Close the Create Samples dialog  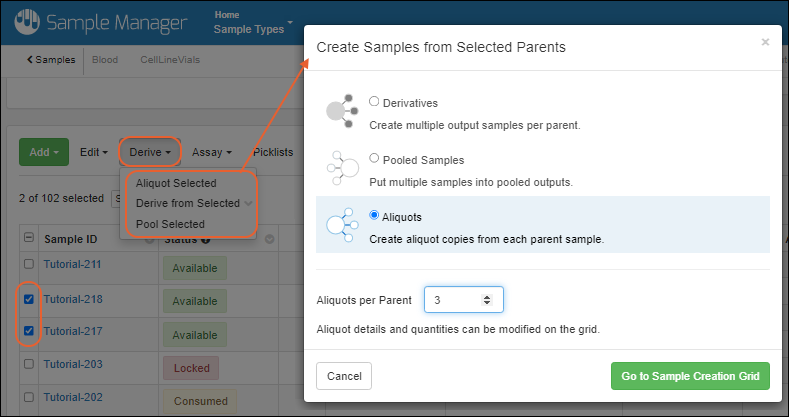[765, 42]
